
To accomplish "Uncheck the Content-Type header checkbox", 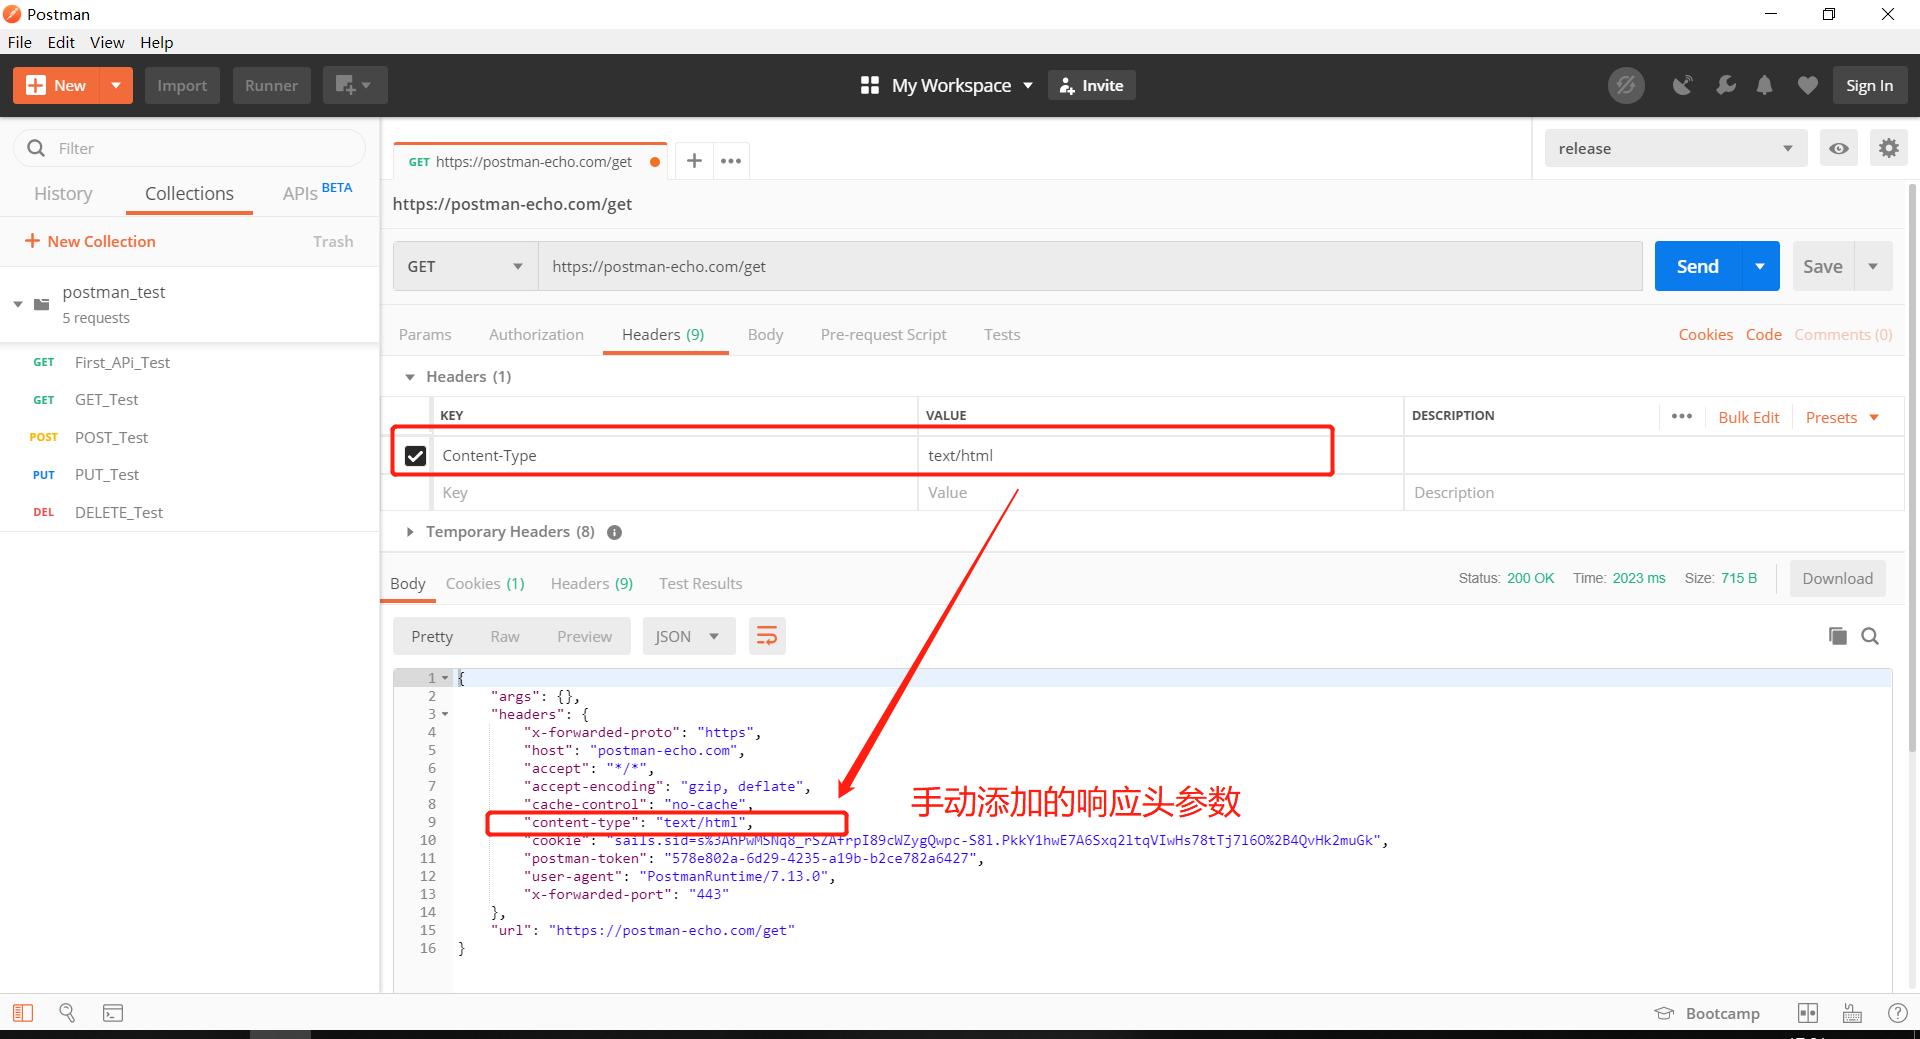I will point(415,456).
